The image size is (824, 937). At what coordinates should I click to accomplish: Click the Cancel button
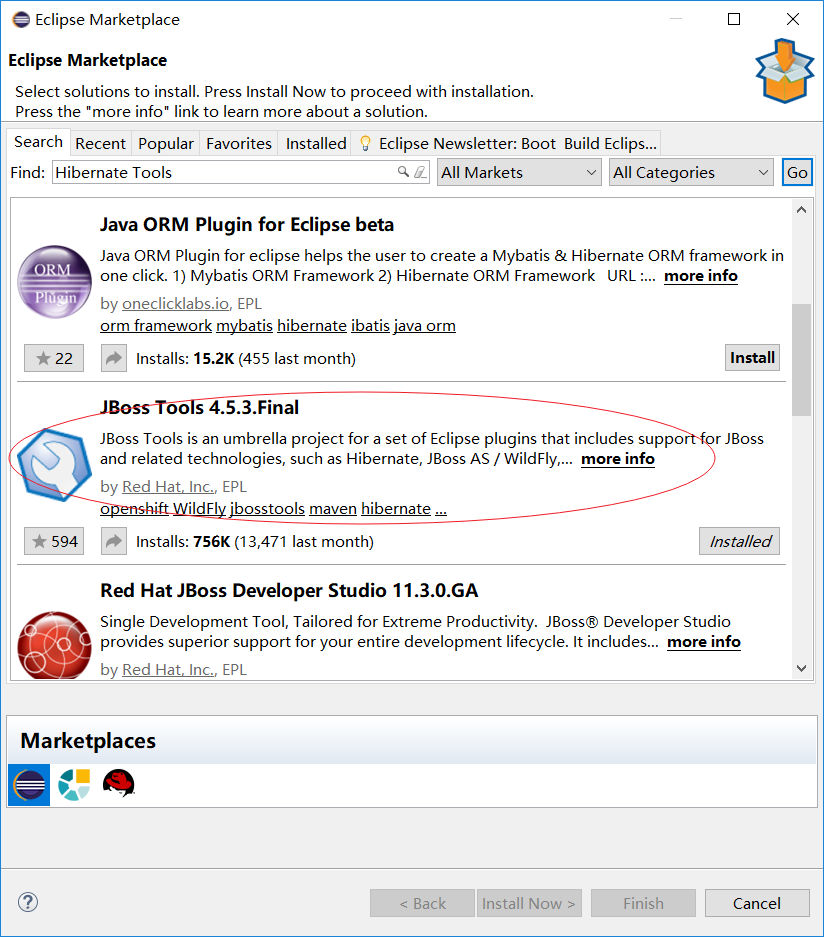757,903
